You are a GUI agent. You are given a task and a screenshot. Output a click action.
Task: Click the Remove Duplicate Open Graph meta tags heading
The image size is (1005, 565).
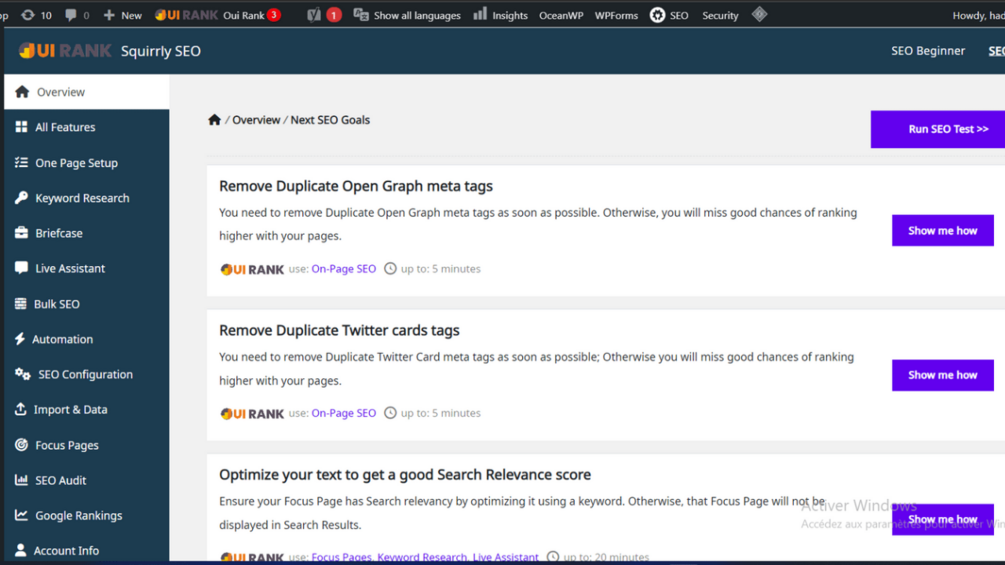coord(356,186)
